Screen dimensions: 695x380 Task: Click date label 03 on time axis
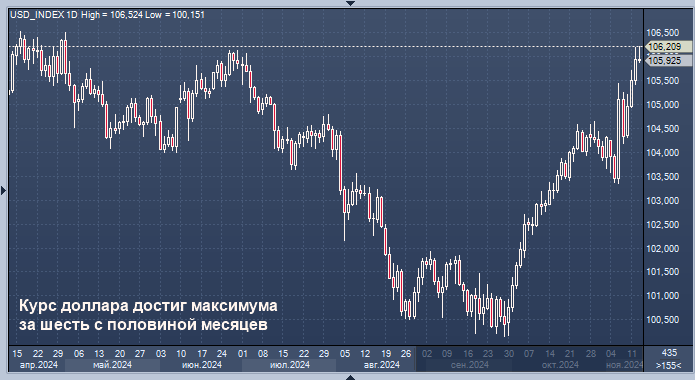point(161,353)
